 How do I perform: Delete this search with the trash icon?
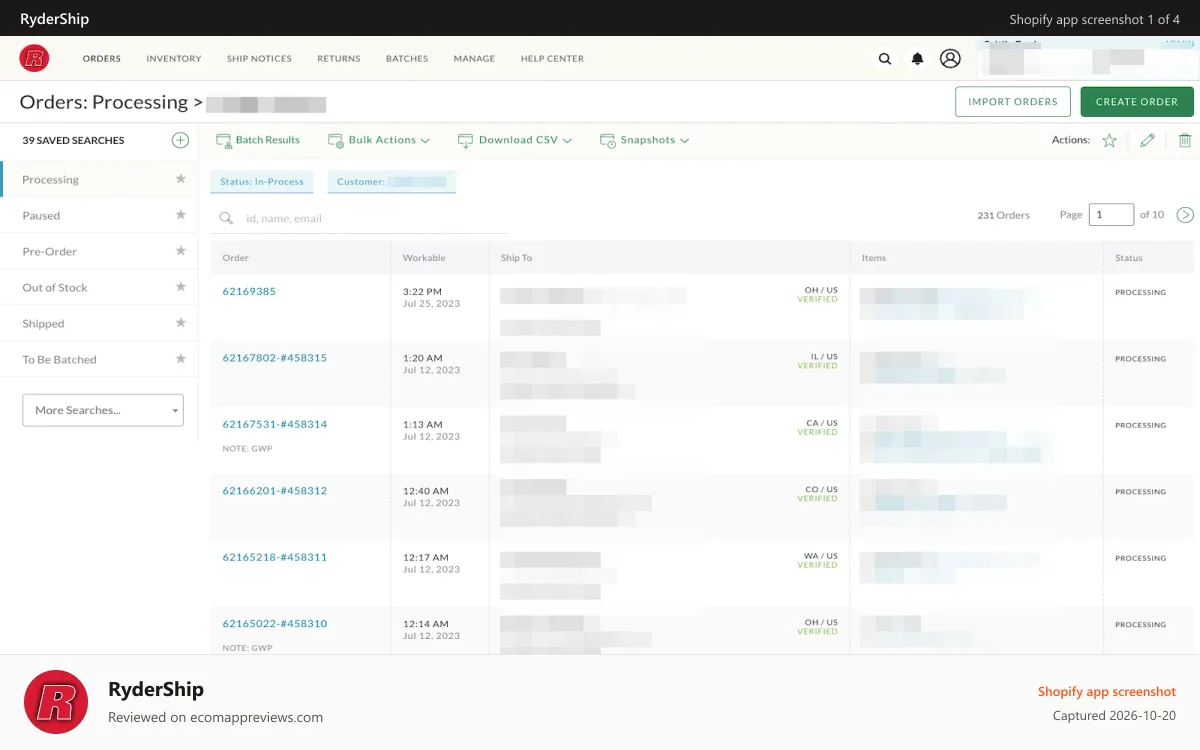[x=1185, y=141]
